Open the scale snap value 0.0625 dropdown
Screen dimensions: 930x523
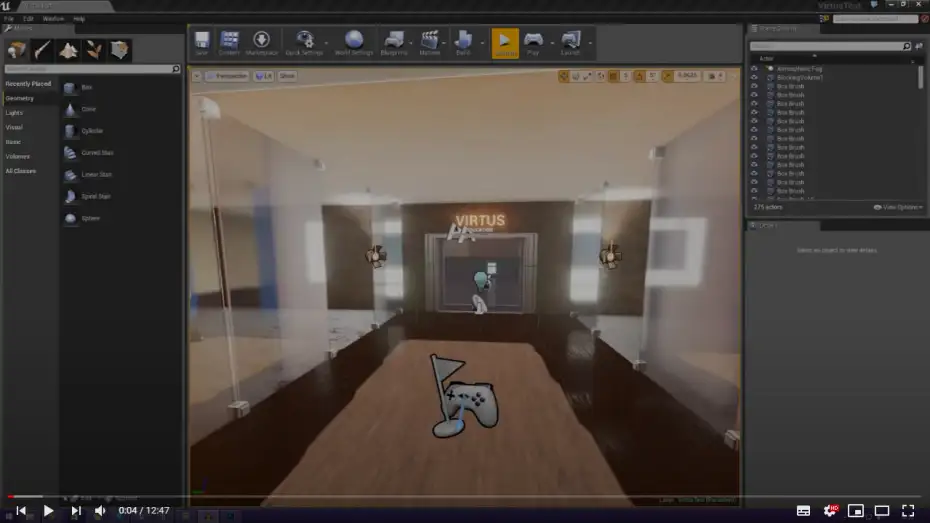(x=687, y=76)
